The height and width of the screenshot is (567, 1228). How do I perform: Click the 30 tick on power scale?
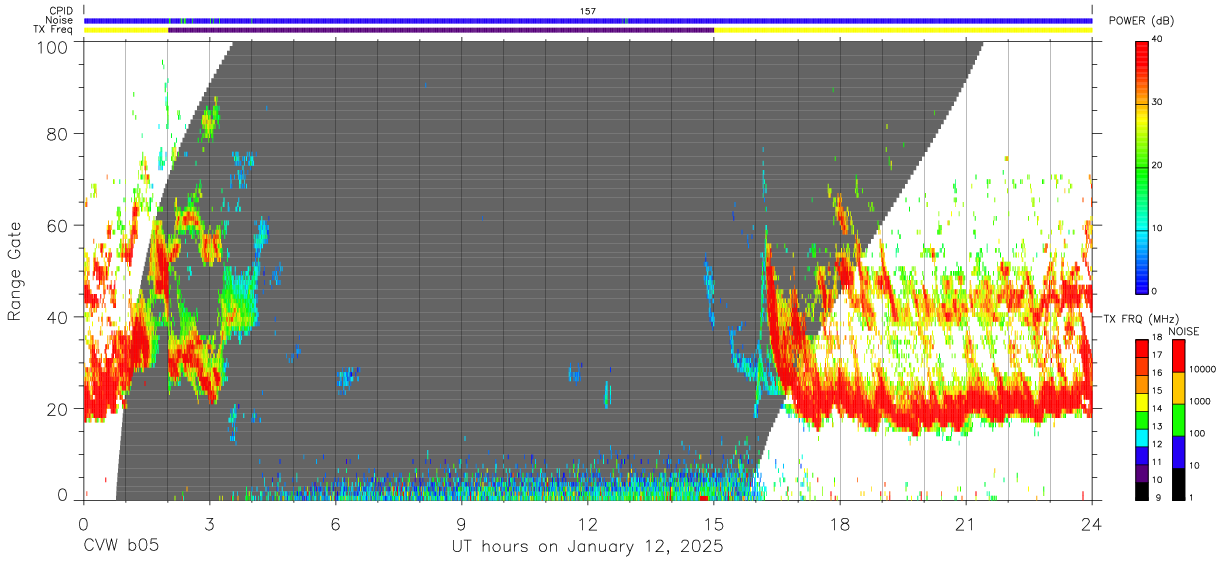(1158, 102)
